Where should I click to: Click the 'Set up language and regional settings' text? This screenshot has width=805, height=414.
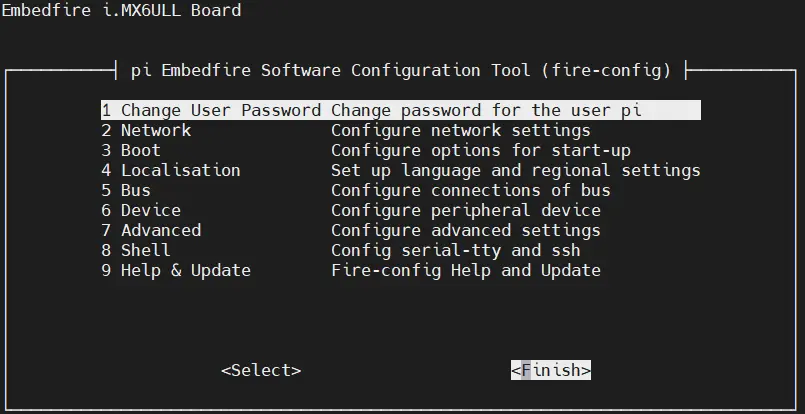(515, 171)
